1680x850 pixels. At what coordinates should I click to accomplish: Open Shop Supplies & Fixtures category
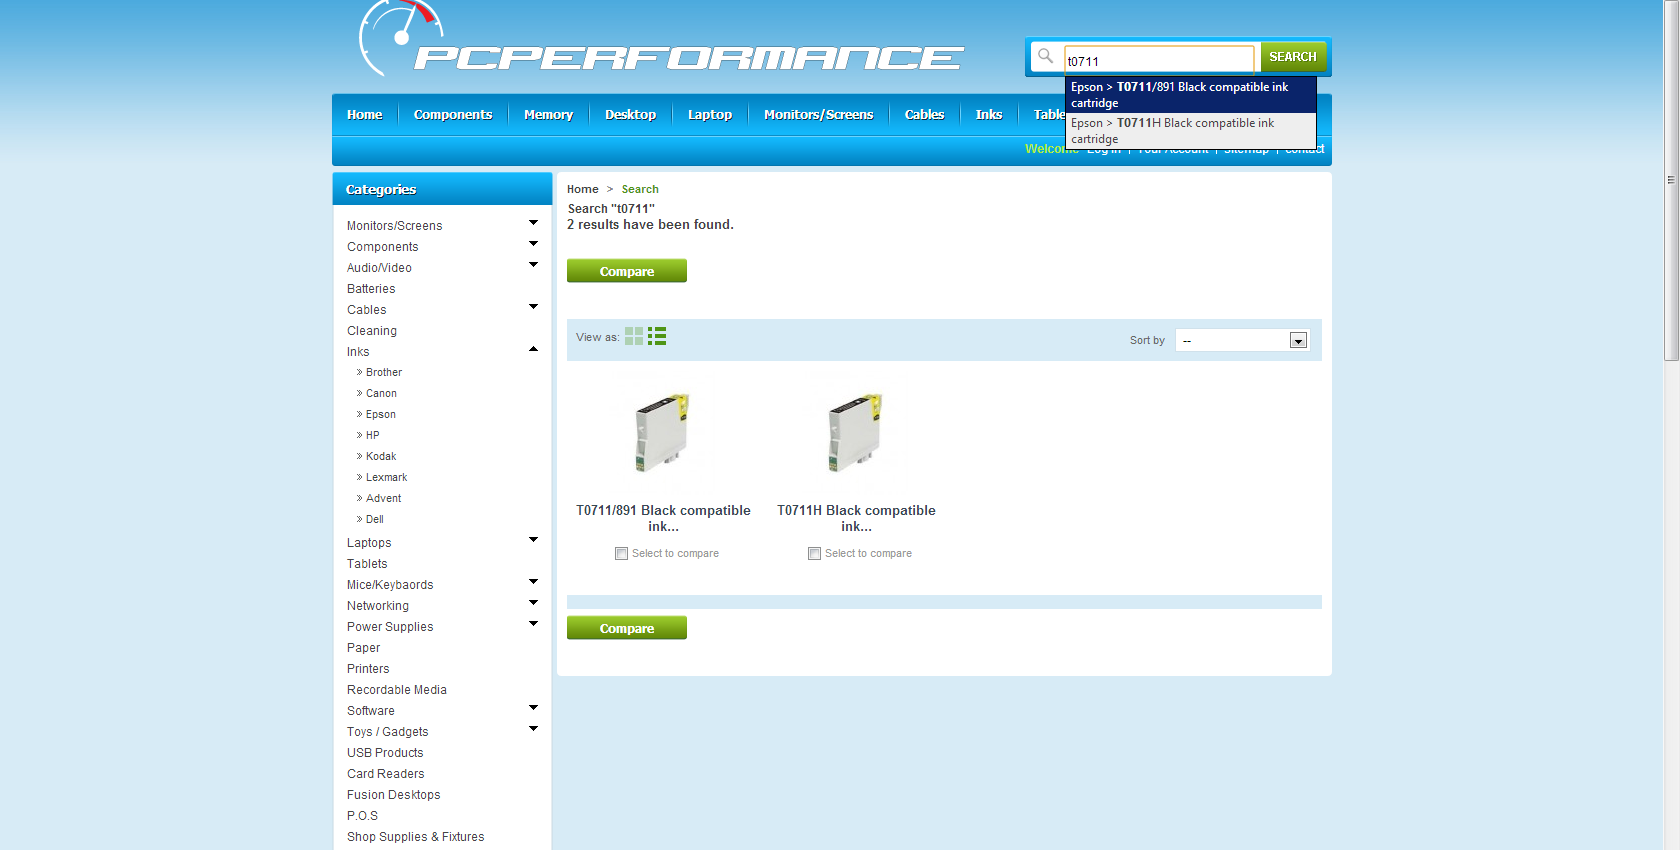(416, 837)
